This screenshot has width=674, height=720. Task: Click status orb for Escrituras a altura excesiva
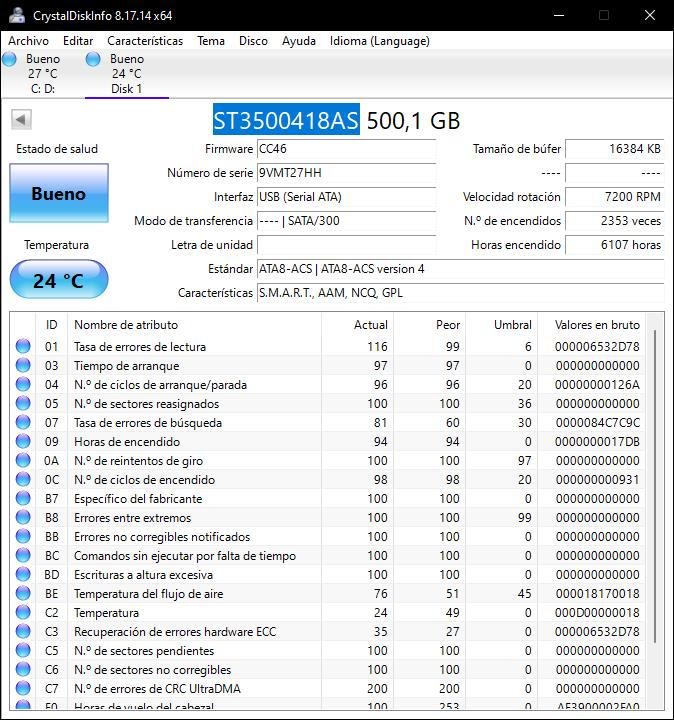click(23, 574)
